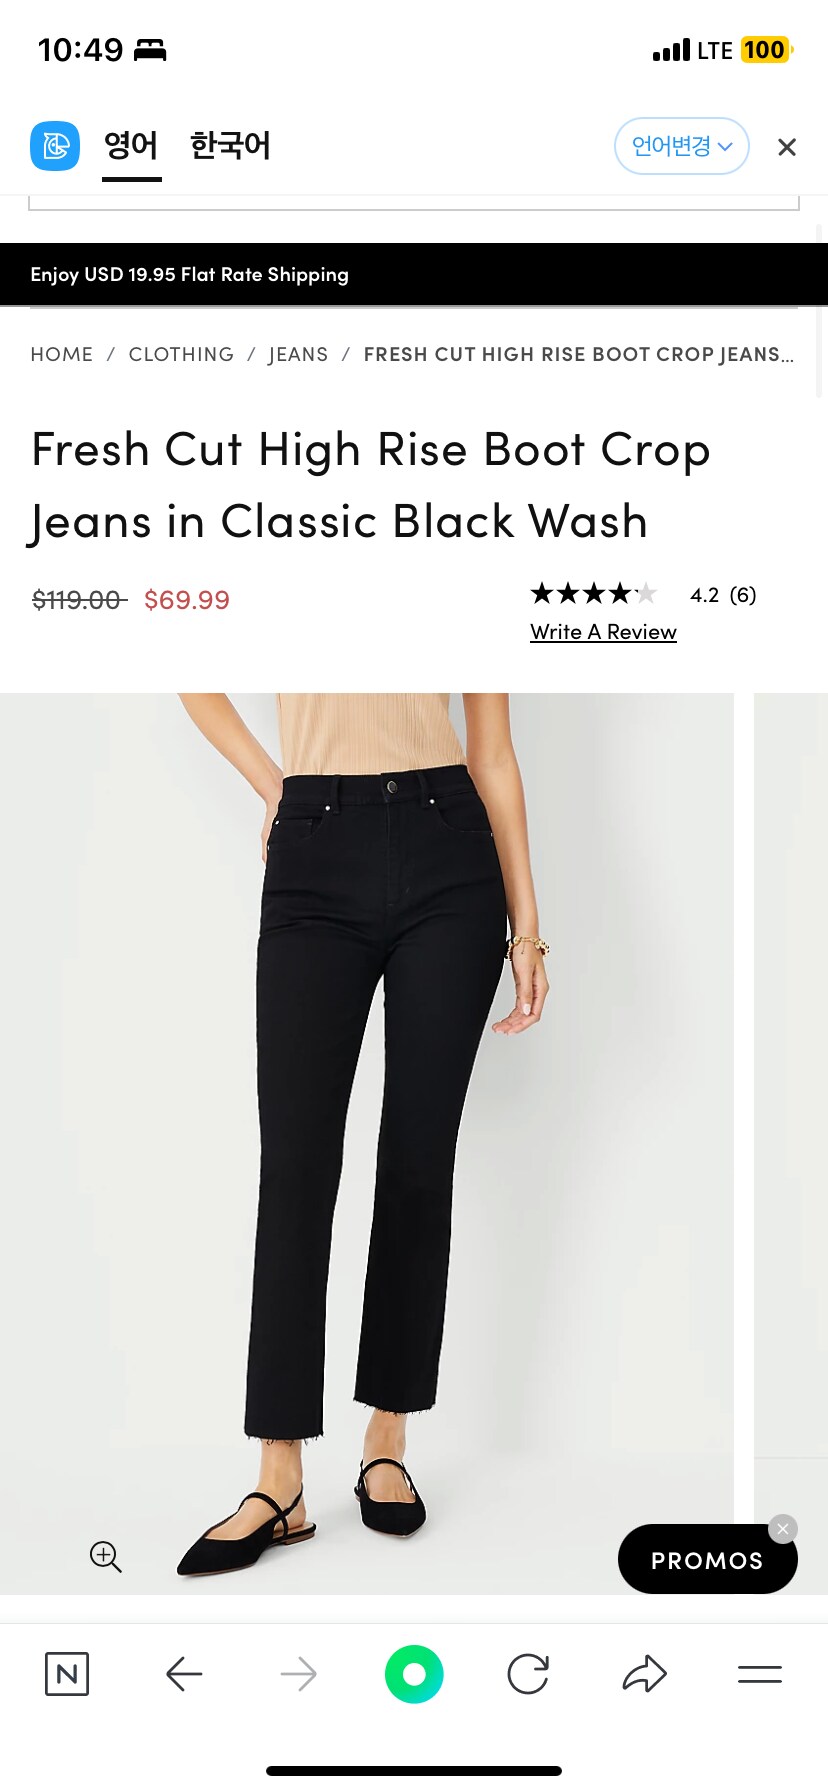Screen dimensions: 828x1792
Task: Open CLOTHING breadcrumb link
Action: 181,355
